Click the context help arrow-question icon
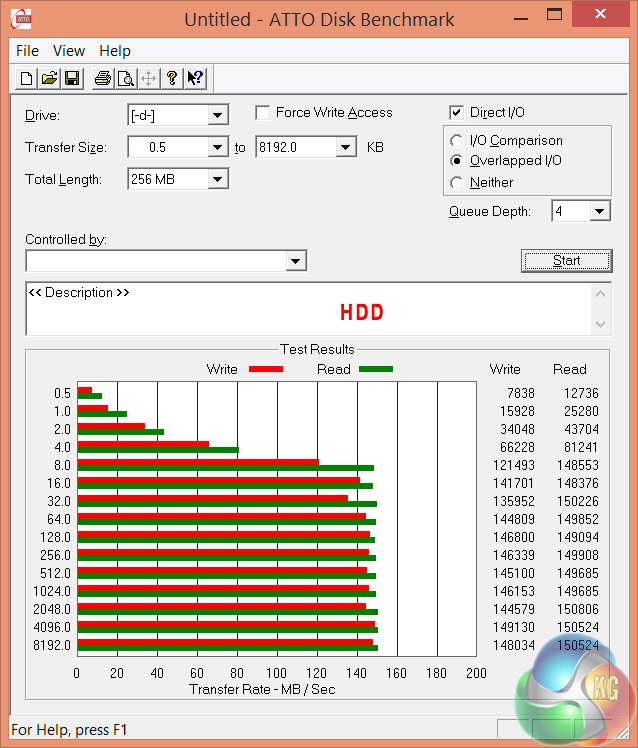 tap(195, 78)
